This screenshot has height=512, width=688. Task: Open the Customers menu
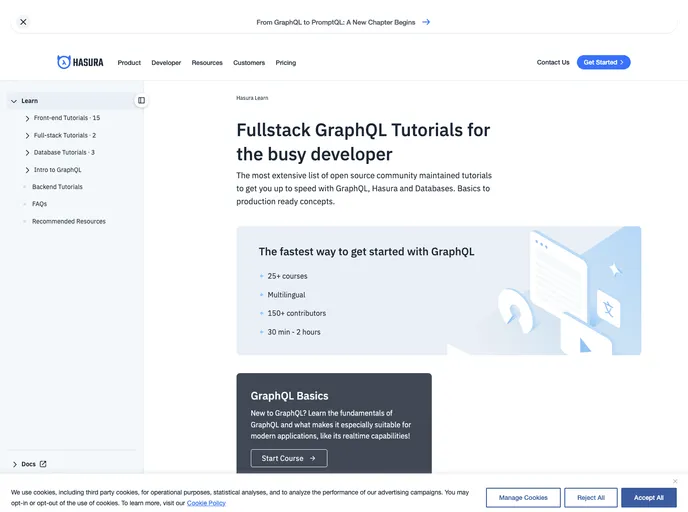(249, 63)
